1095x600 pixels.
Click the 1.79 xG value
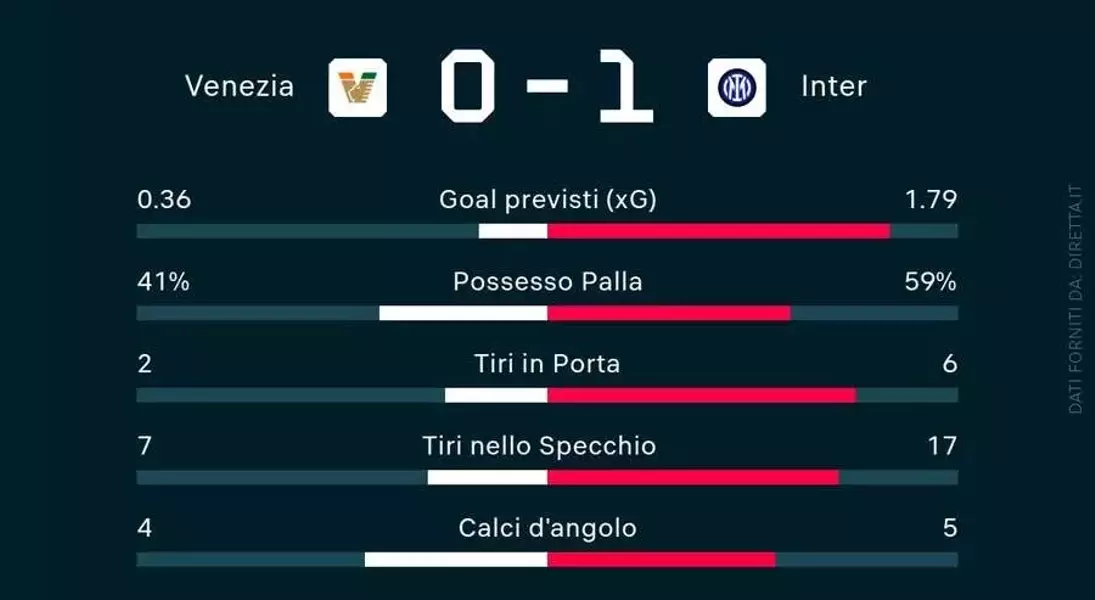click(931, 200)
